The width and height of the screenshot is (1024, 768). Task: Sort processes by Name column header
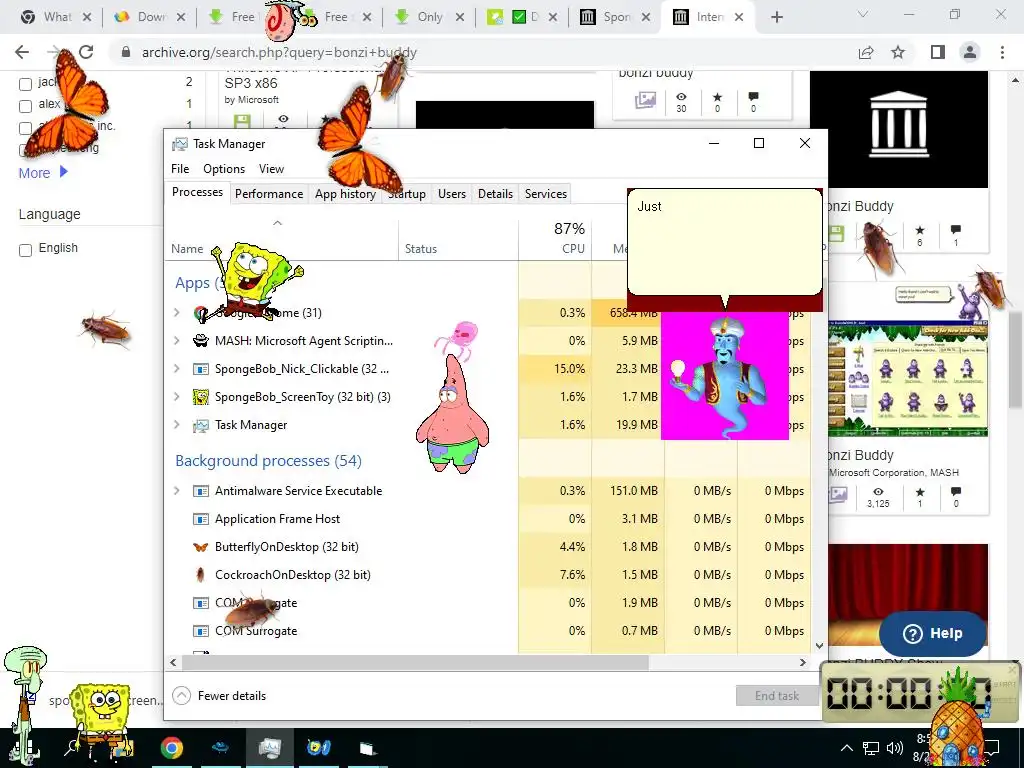pos(281,239)
